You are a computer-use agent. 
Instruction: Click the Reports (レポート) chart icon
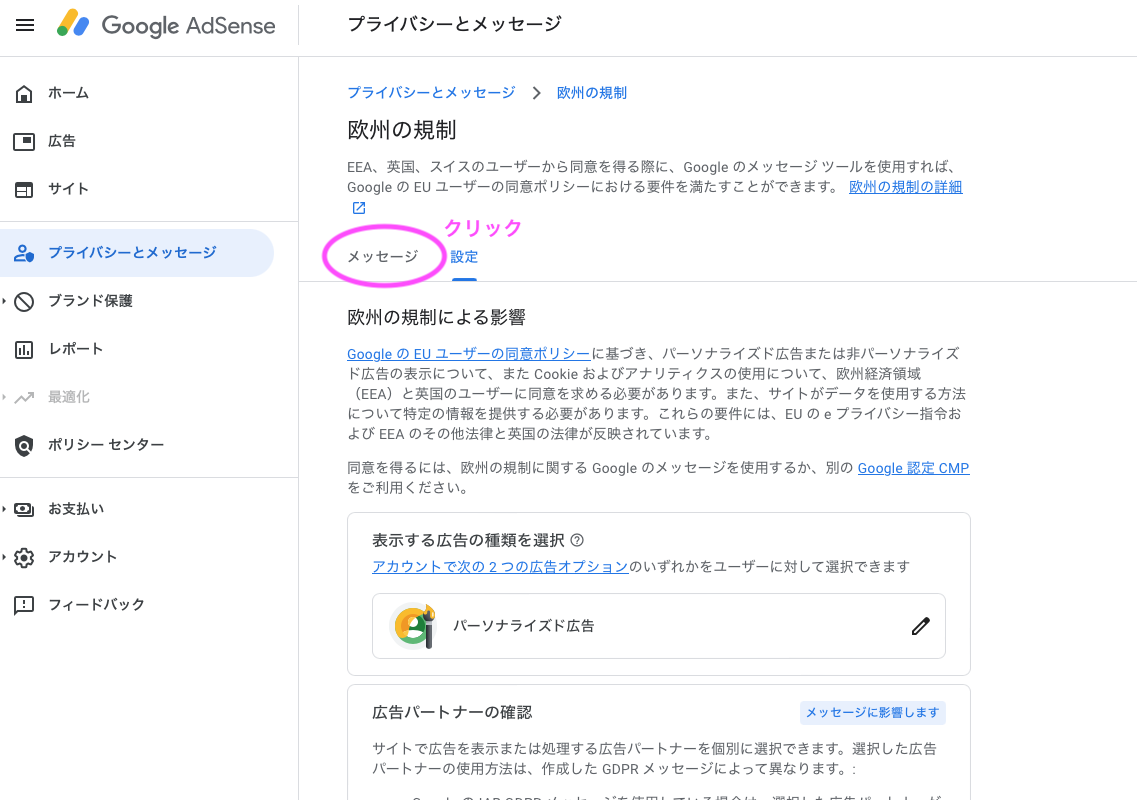pos(24,350)
